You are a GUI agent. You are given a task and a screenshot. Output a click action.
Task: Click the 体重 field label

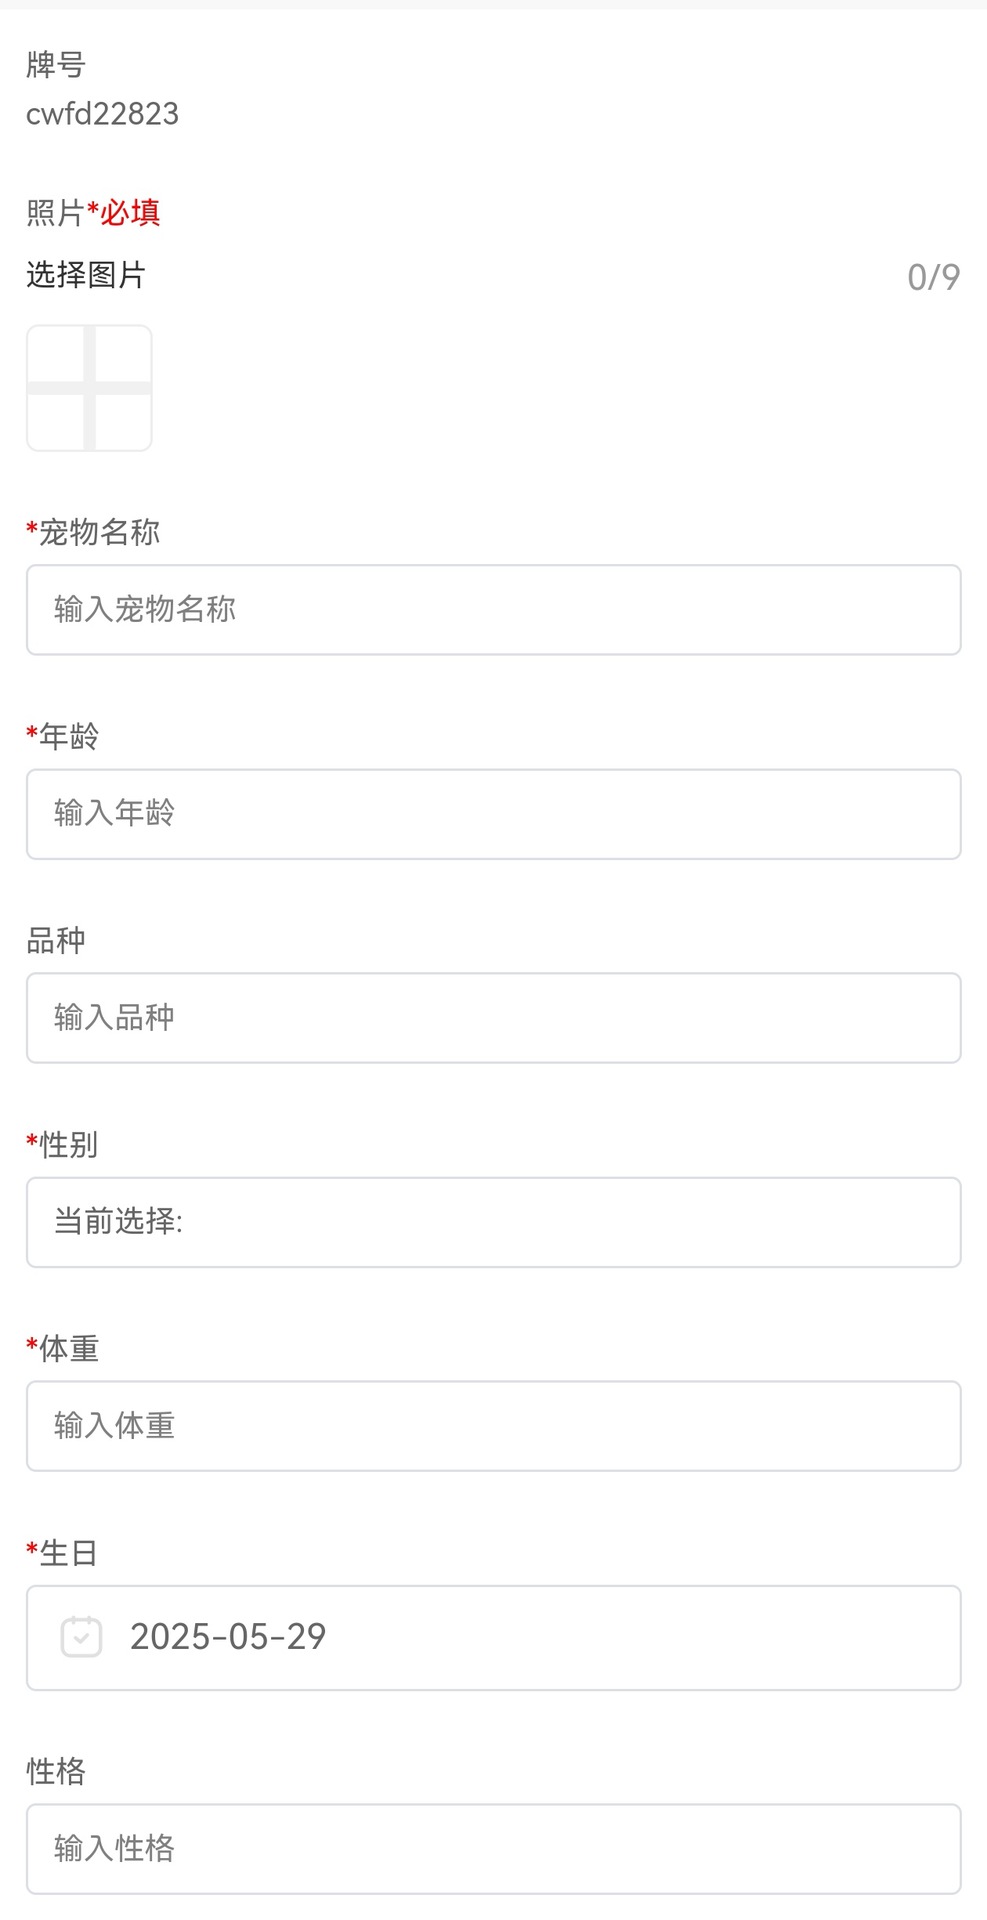[x=68, y=1349]
